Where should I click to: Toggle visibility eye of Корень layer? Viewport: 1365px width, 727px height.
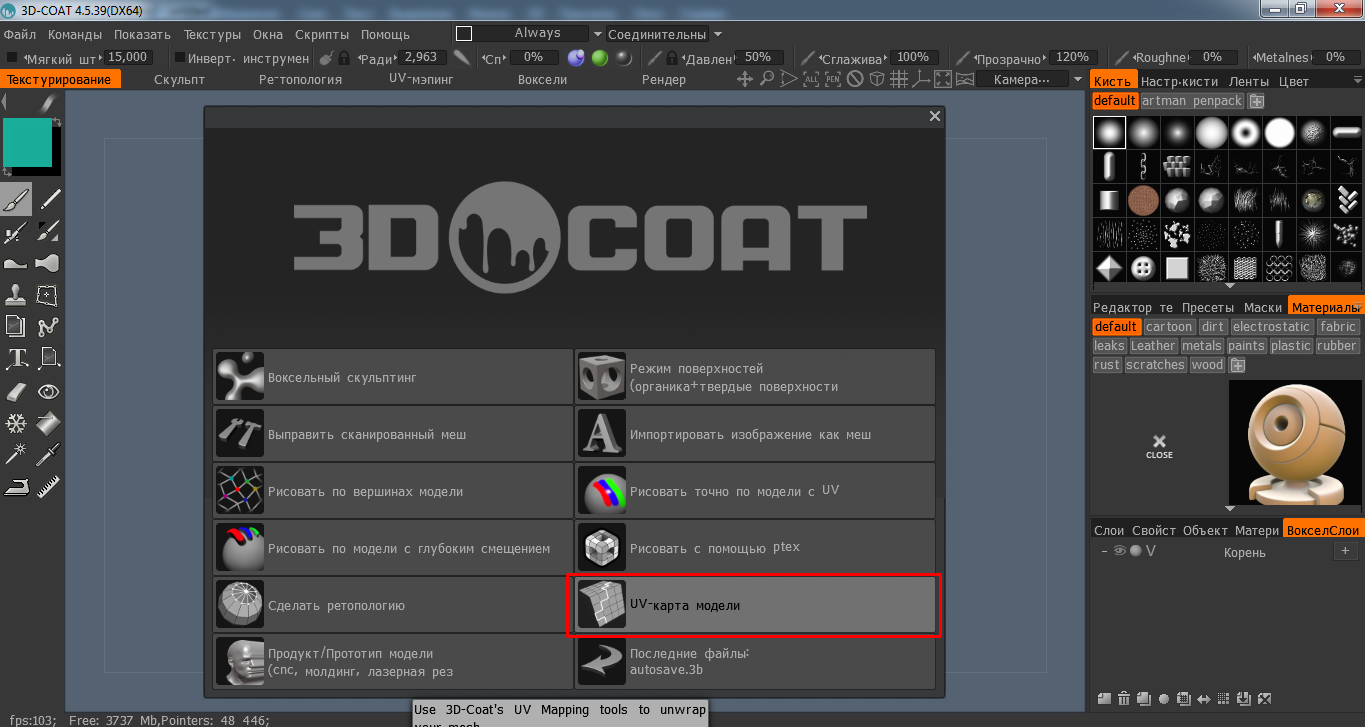click(1120, 551)
